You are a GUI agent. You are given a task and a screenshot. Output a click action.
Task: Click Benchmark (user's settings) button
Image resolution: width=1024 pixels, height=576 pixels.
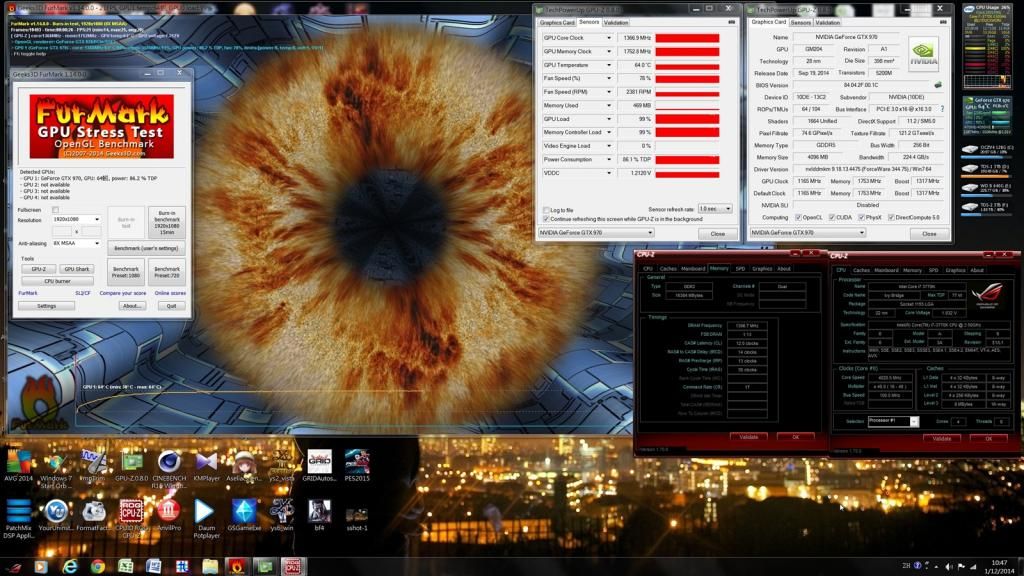(x=146, y=248)
